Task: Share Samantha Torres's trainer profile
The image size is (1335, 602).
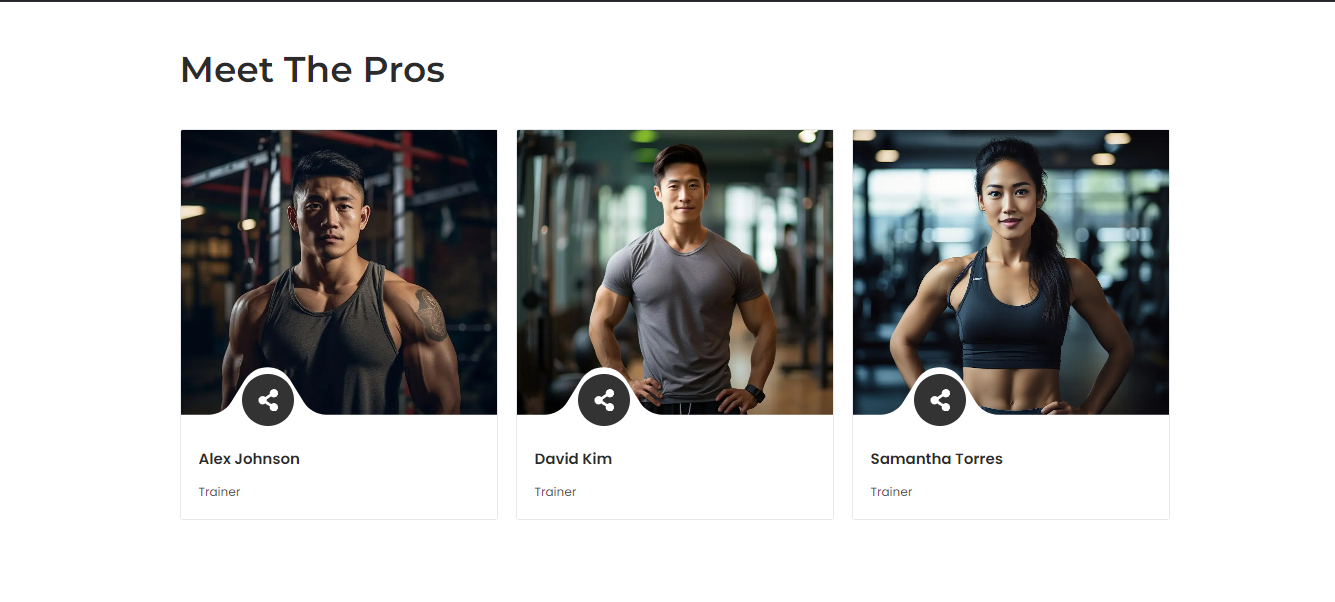Action: click(x=940, y=400)
